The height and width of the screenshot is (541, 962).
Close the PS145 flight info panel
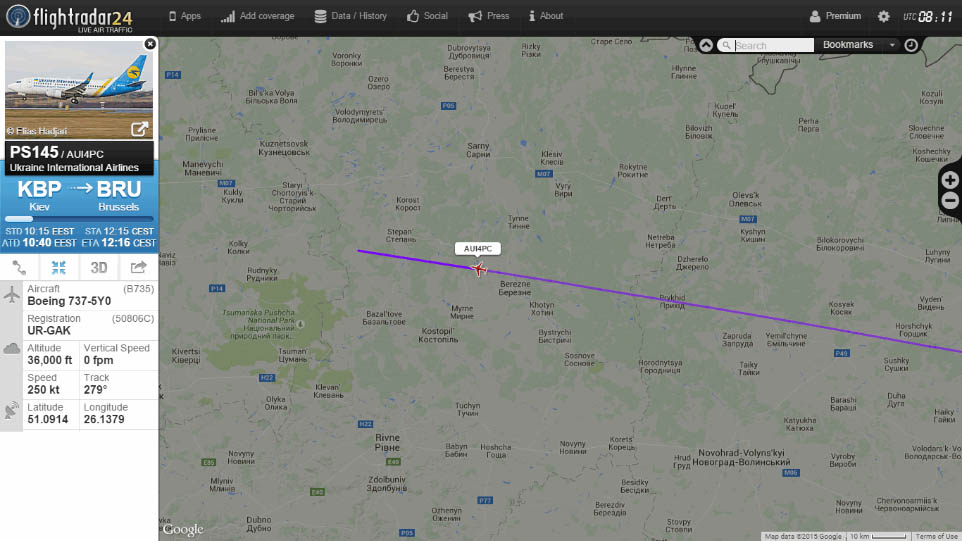pyautogui.click(x=150, y=44)
